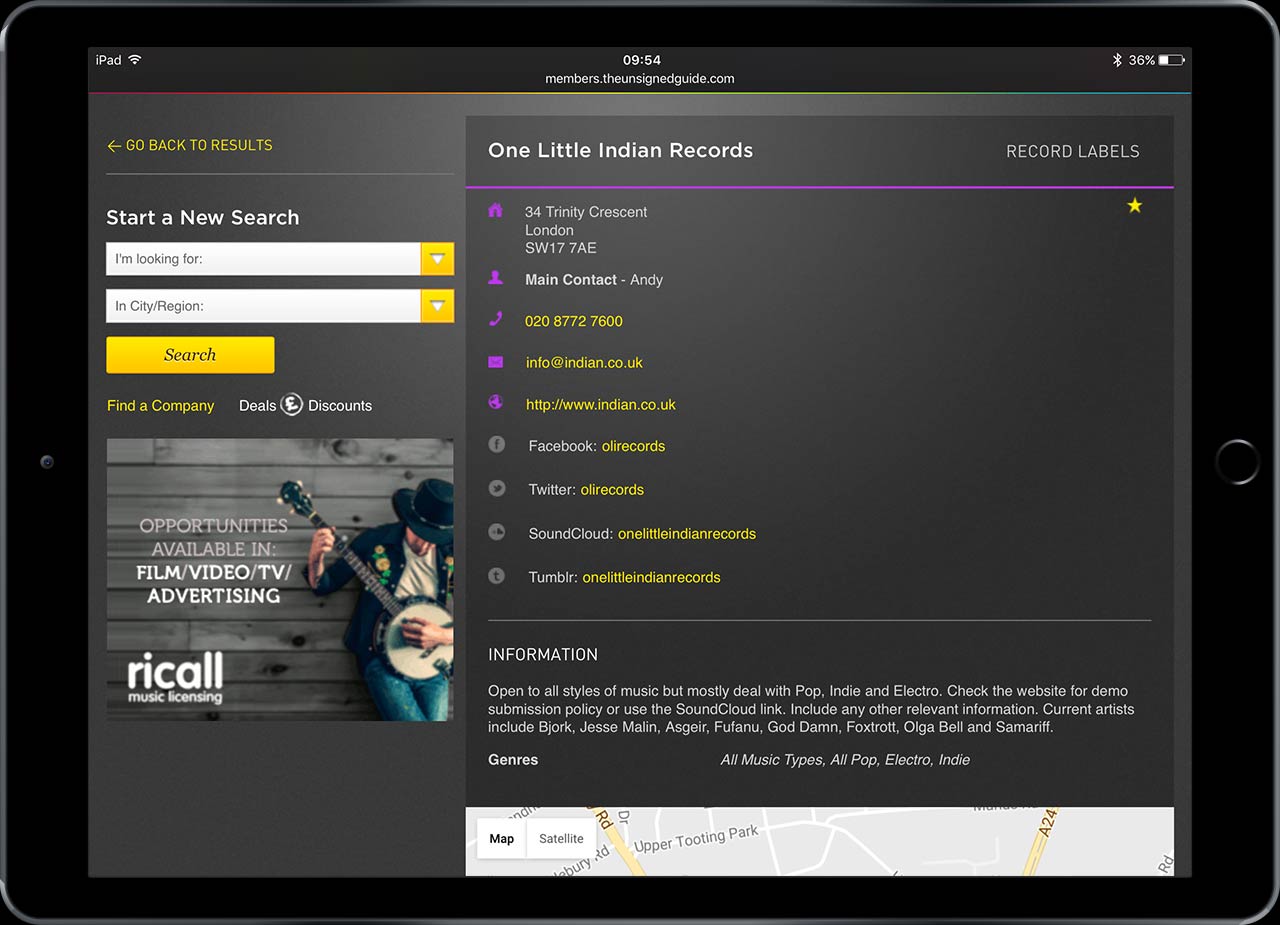Image resolution: width=1280 pixels, height=925 pixels.
Task: Click the Facebook icon
Action: 496,444
